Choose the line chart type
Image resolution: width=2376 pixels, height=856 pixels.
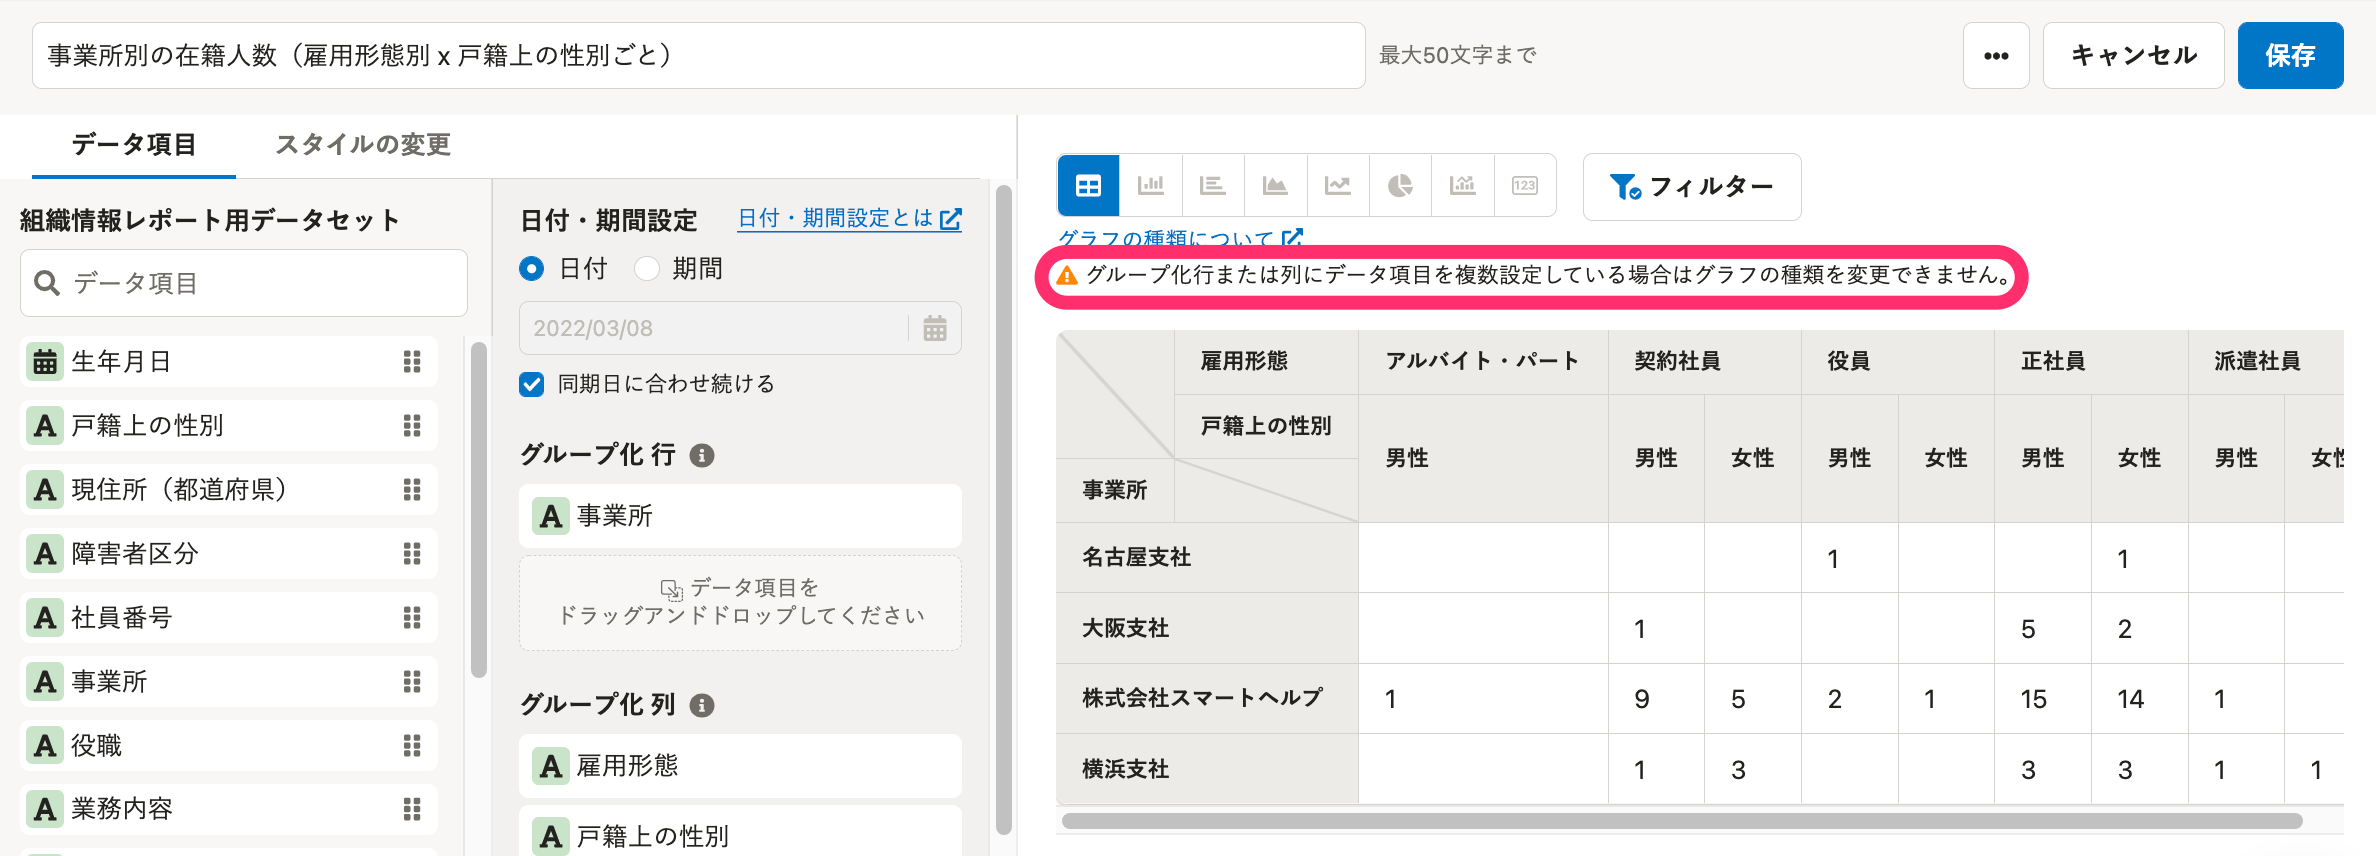(x=1338, y=186)
